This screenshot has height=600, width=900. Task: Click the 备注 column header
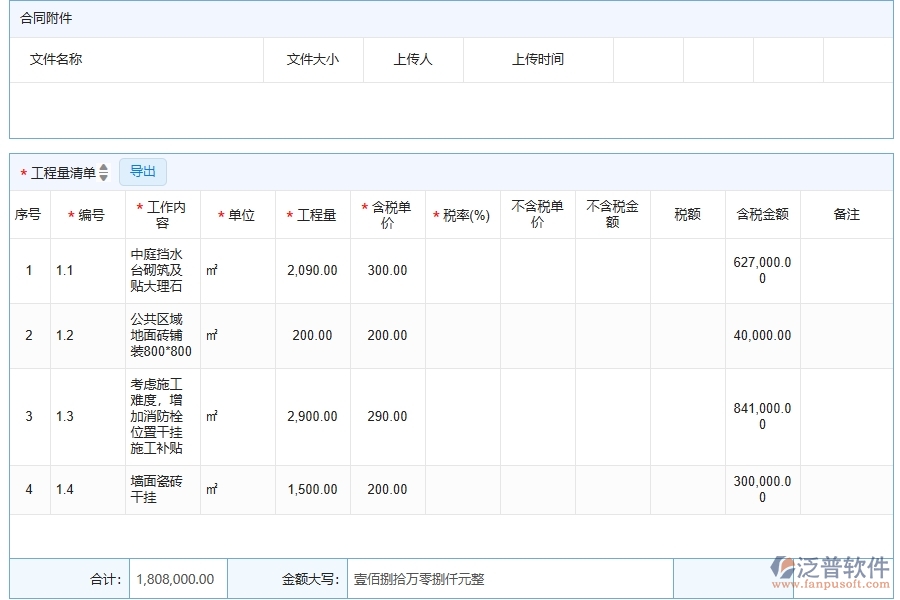847,213
